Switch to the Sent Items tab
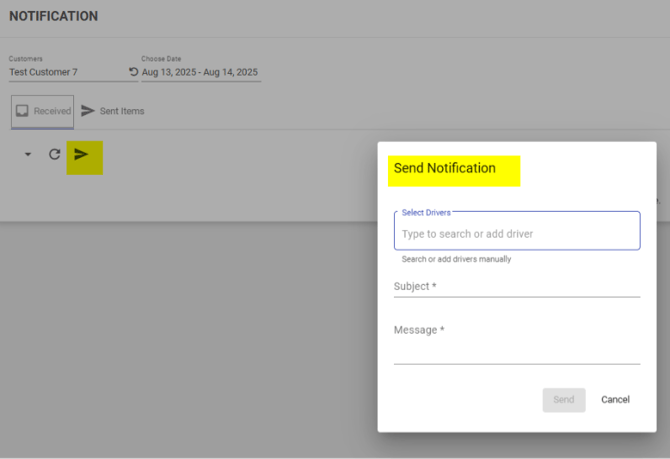 tap(121, 111)
